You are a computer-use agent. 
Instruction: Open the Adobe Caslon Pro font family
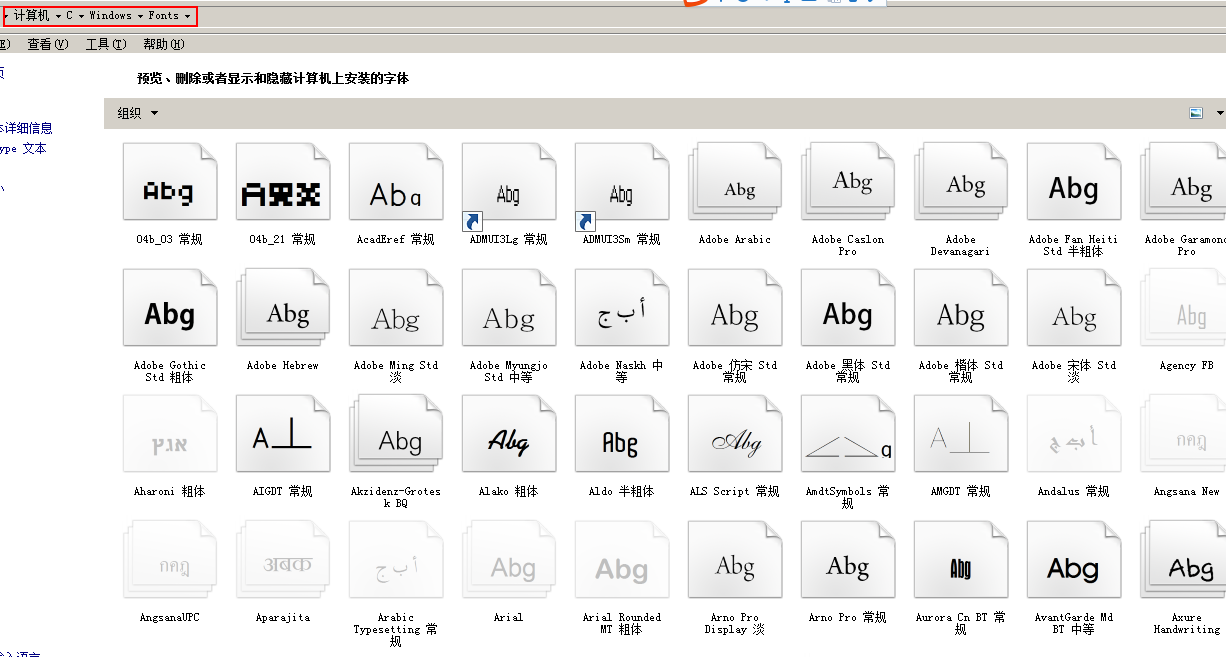847,182
